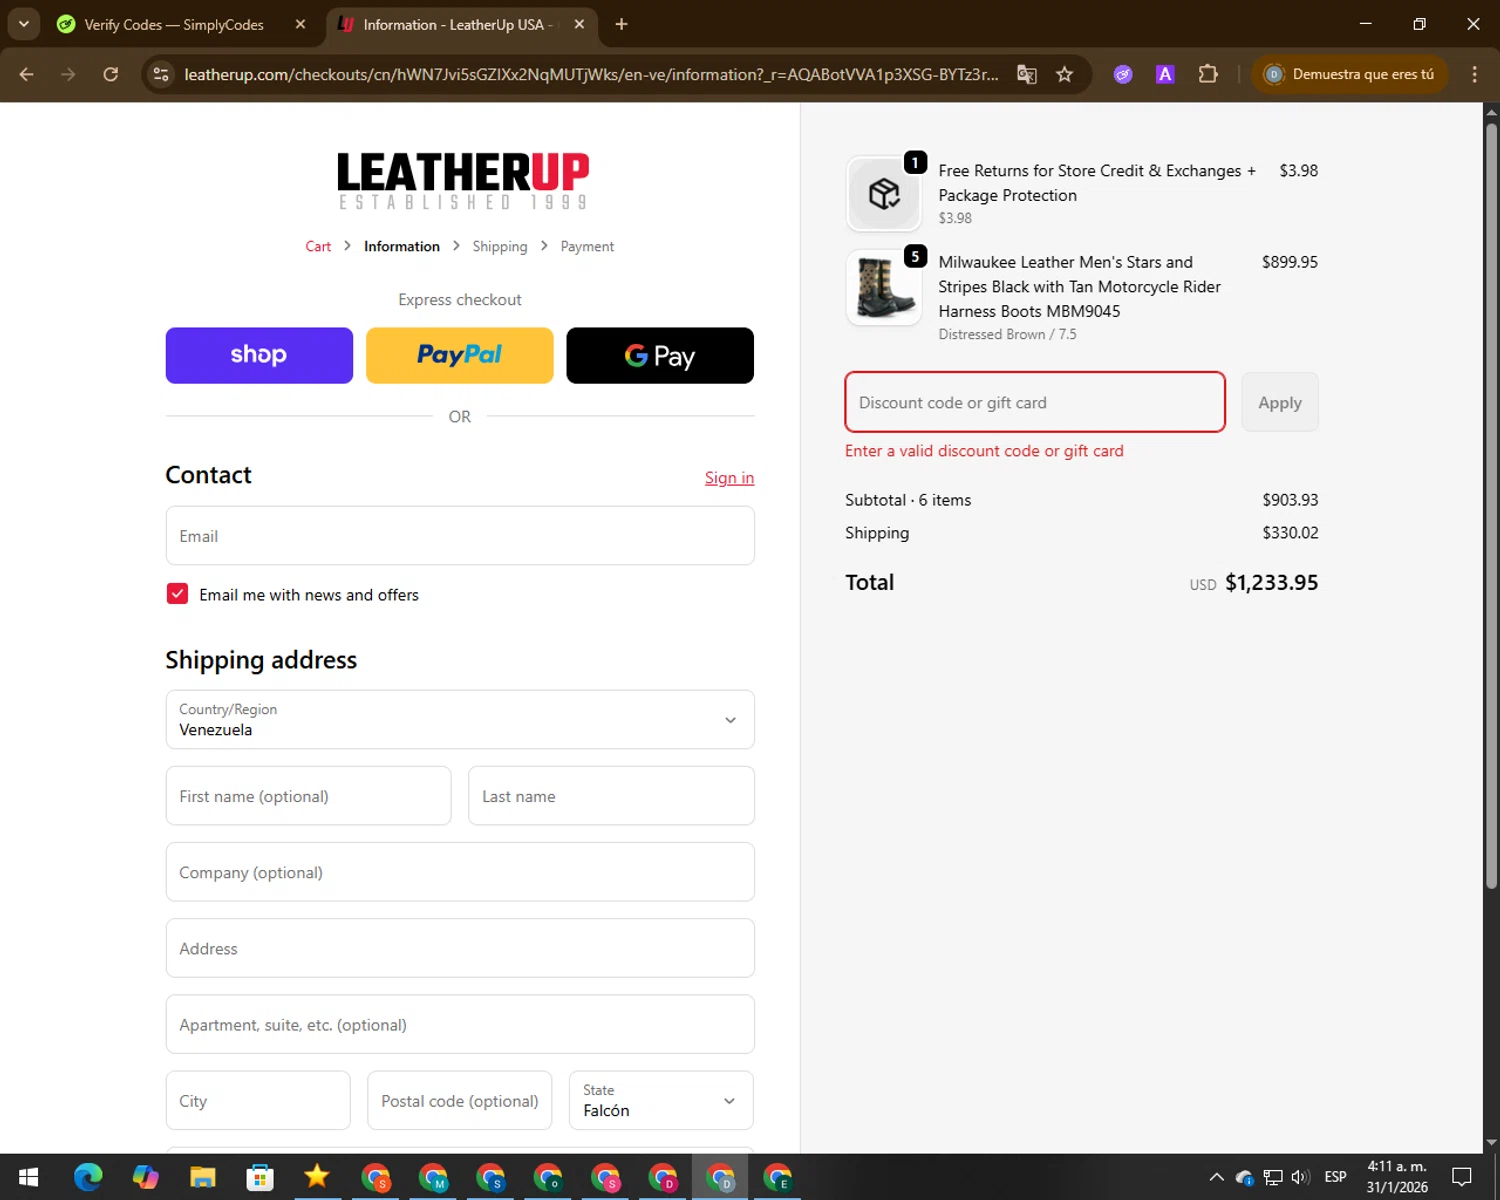Click the ESP input language indicator
Screen dimensions: 1500x1200
click(1335, 1177)
